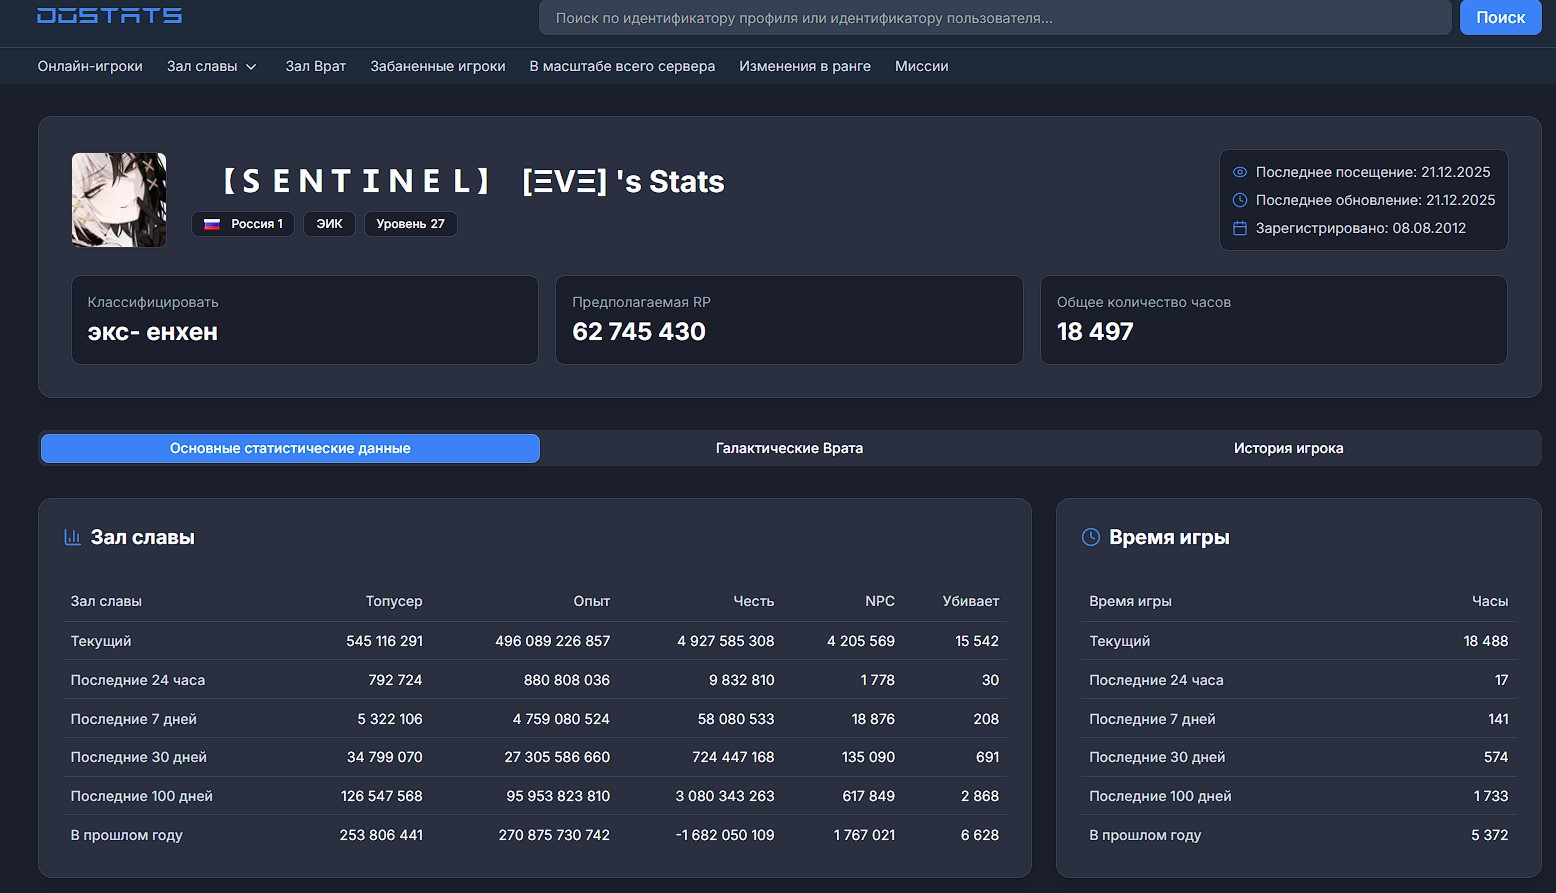This screenshot has width=1556, height=893.
Task: Click the clock icon by Время игры
Action: 1091,537
